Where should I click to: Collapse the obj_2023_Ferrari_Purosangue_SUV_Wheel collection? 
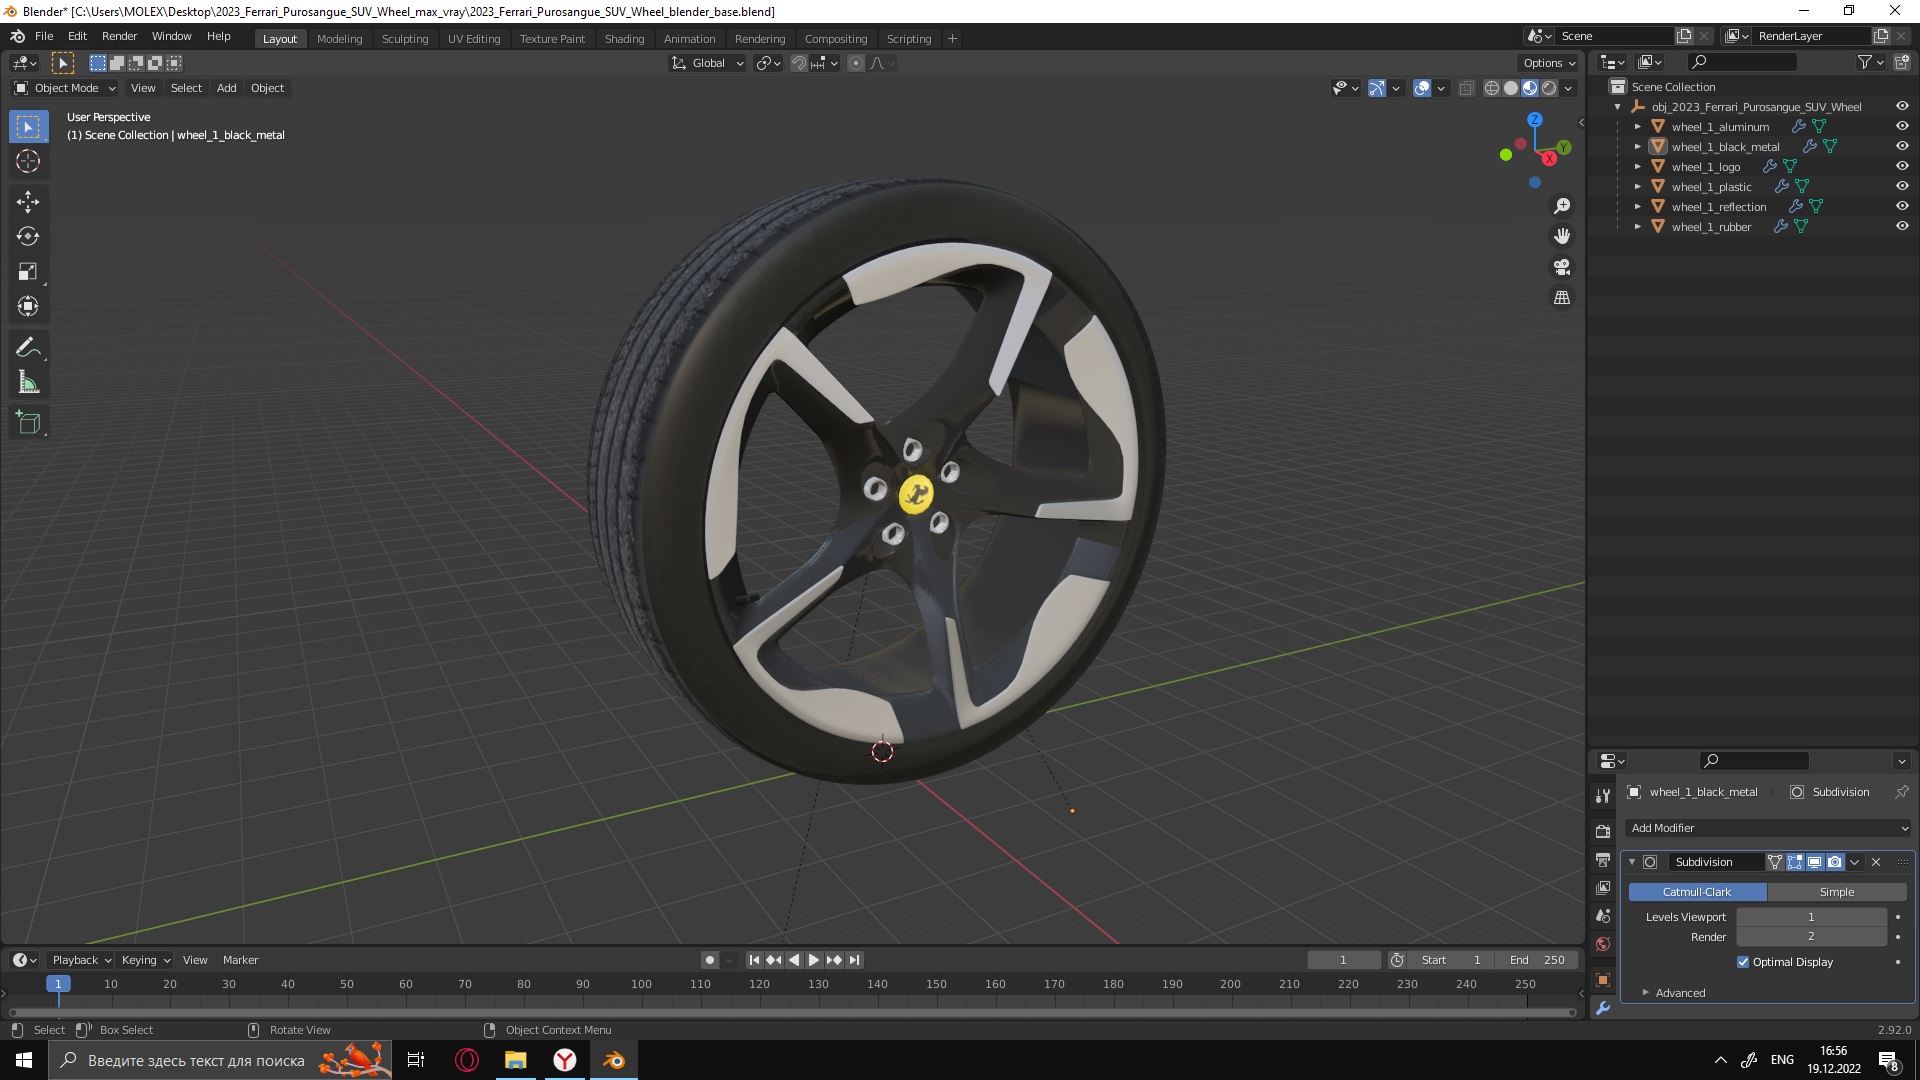pos(1618,107)
